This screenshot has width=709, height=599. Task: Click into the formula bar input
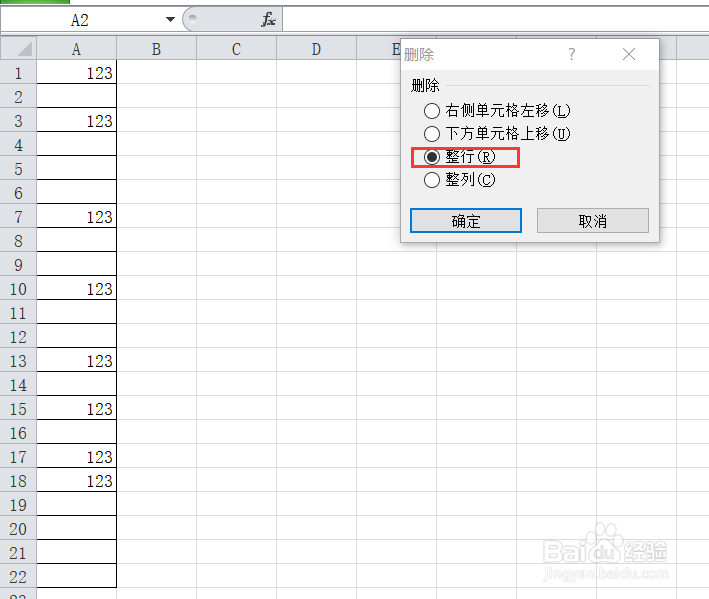pyautogui.click(x=496, y=20)
